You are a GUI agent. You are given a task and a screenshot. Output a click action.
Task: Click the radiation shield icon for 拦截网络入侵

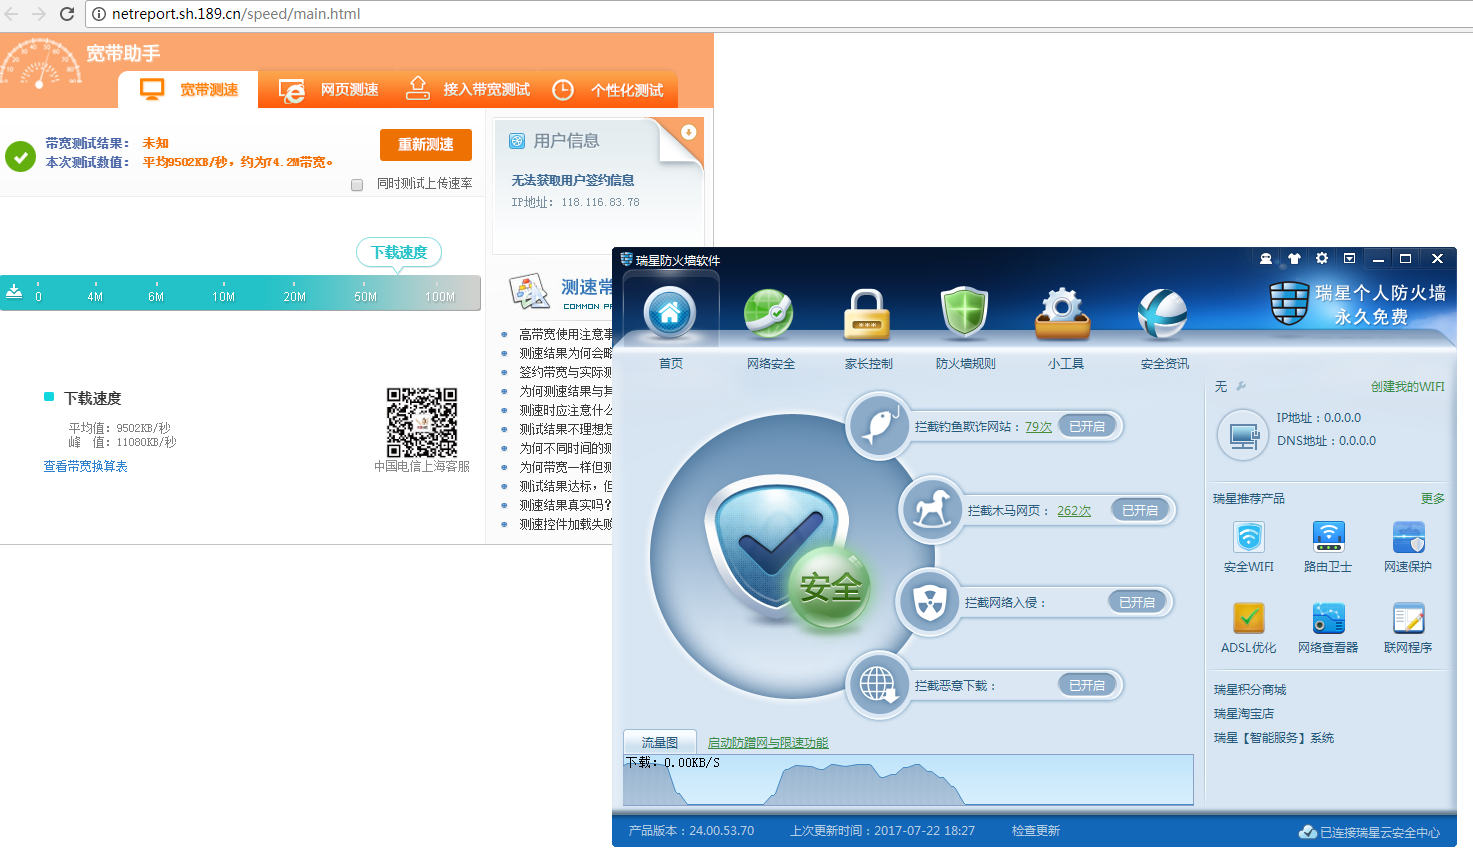click(928, 602)
